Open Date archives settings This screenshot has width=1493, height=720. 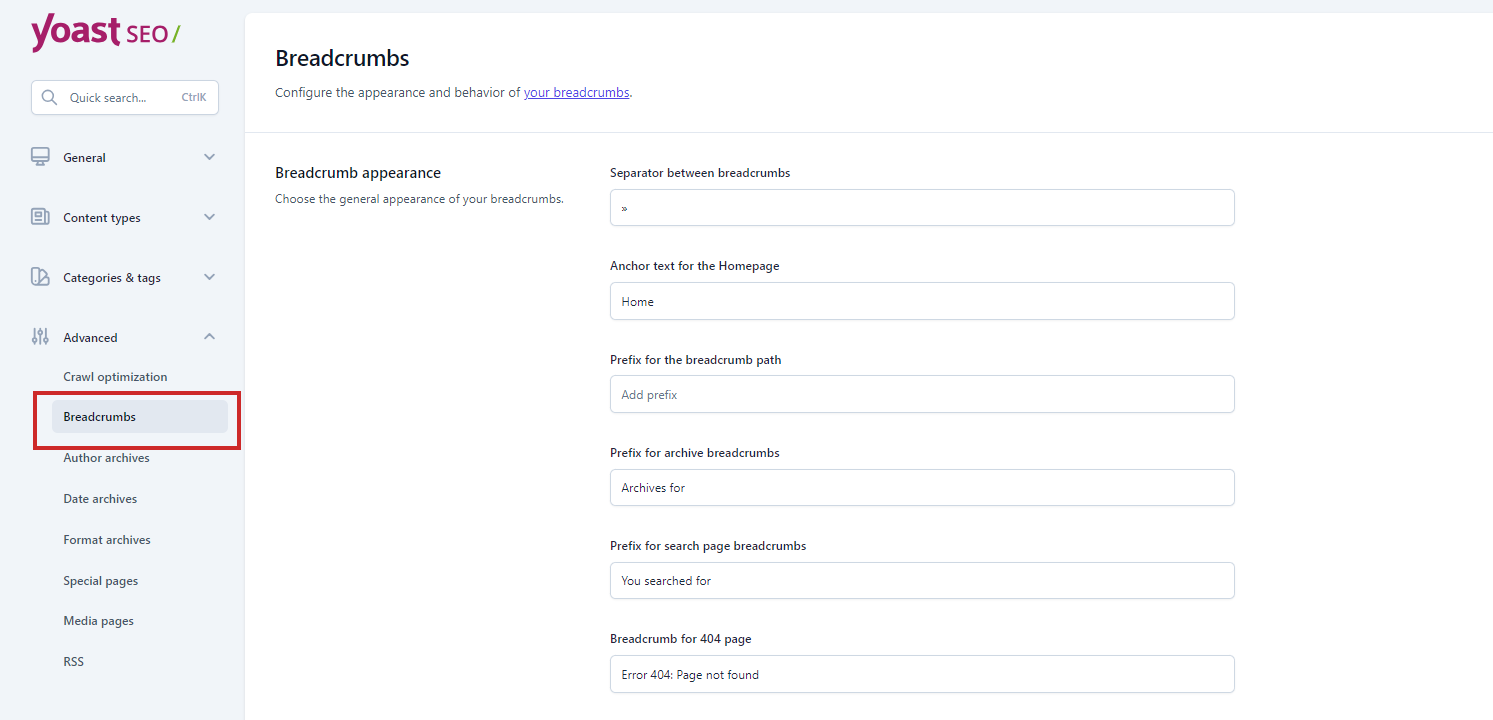pos(100,499)
